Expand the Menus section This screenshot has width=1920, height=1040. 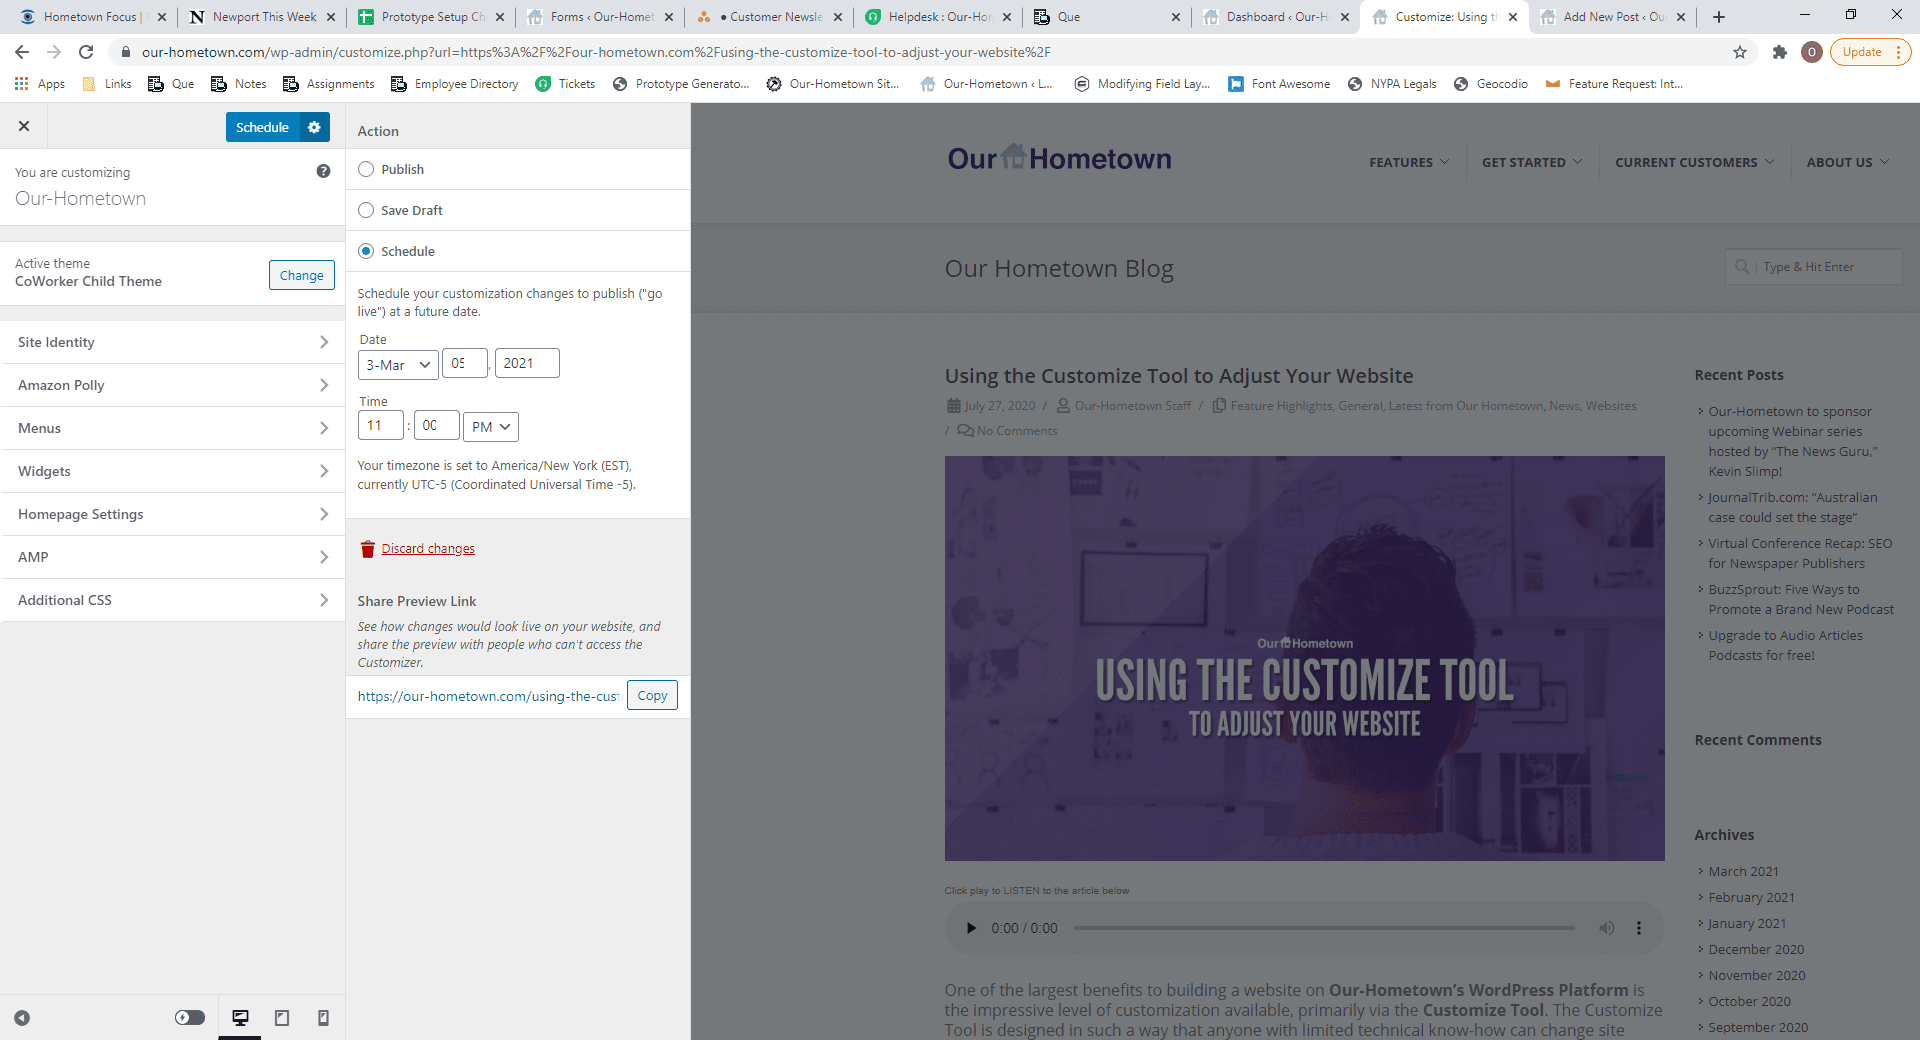173,428
